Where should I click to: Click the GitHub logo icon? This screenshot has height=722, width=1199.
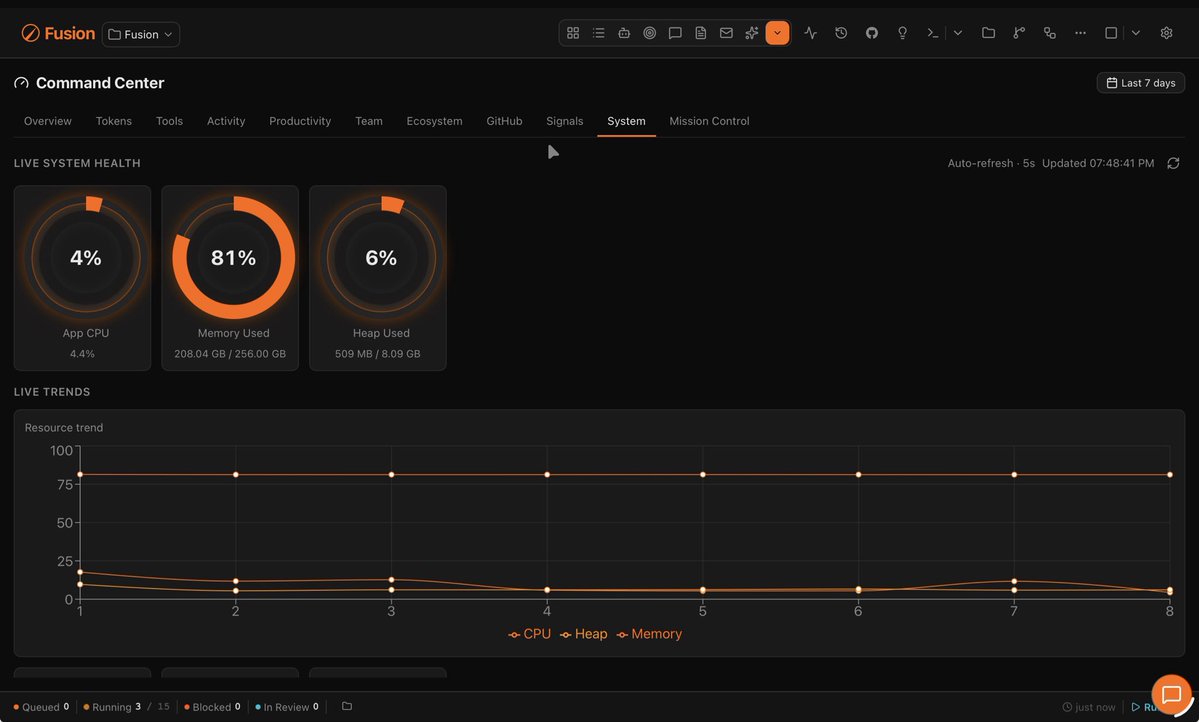pyautogui.click(x=872, y=33)
